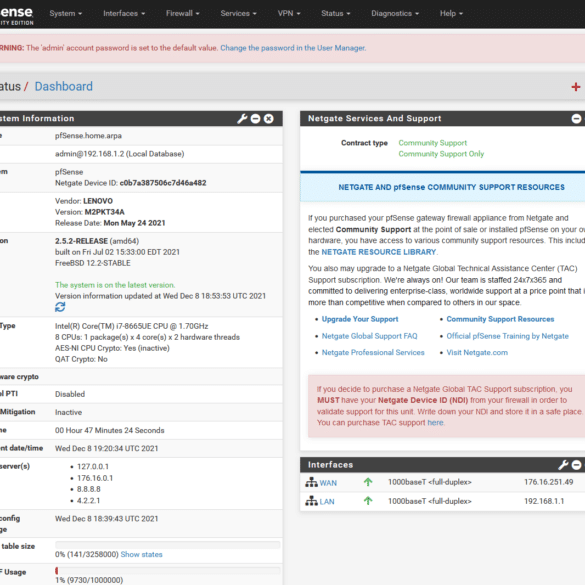This screenshot has width=585, height=585.
Task: Collapse the Netgate Services And Support widget
Action: [576, 119]
